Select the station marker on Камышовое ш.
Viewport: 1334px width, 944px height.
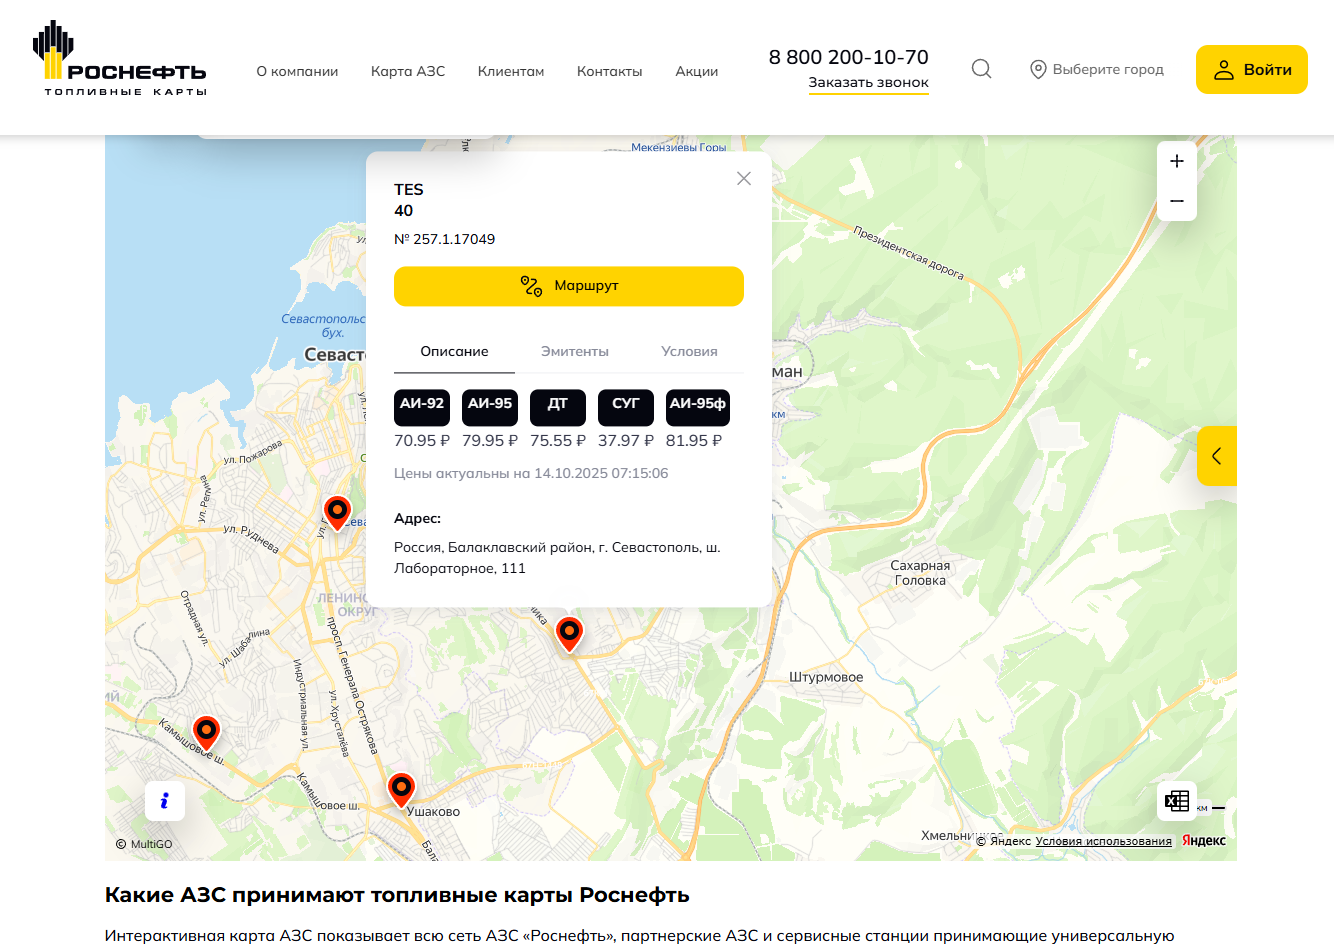click(x=206, y=733)
